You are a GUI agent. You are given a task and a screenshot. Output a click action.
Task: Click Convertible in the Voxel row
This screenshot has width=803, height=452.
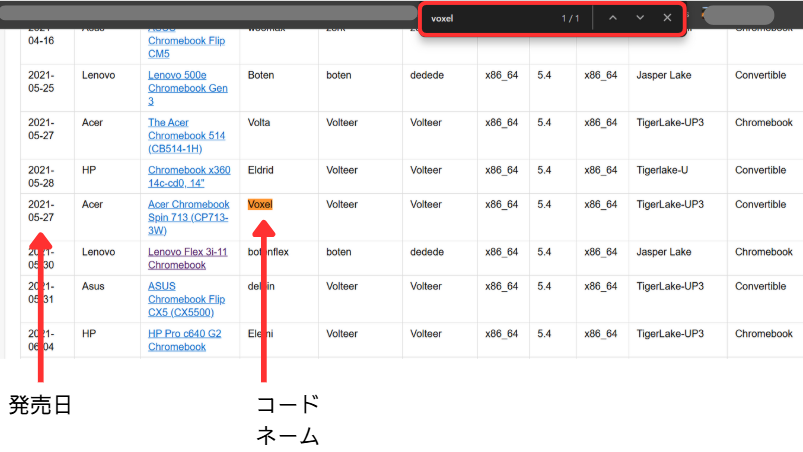coord(760,204)
